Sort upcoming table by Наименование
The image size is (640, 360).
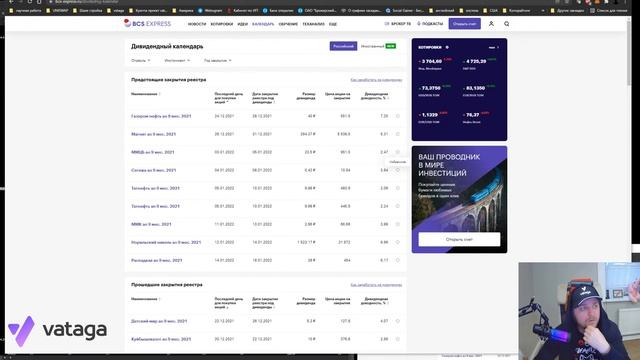(x=146, y=94)
